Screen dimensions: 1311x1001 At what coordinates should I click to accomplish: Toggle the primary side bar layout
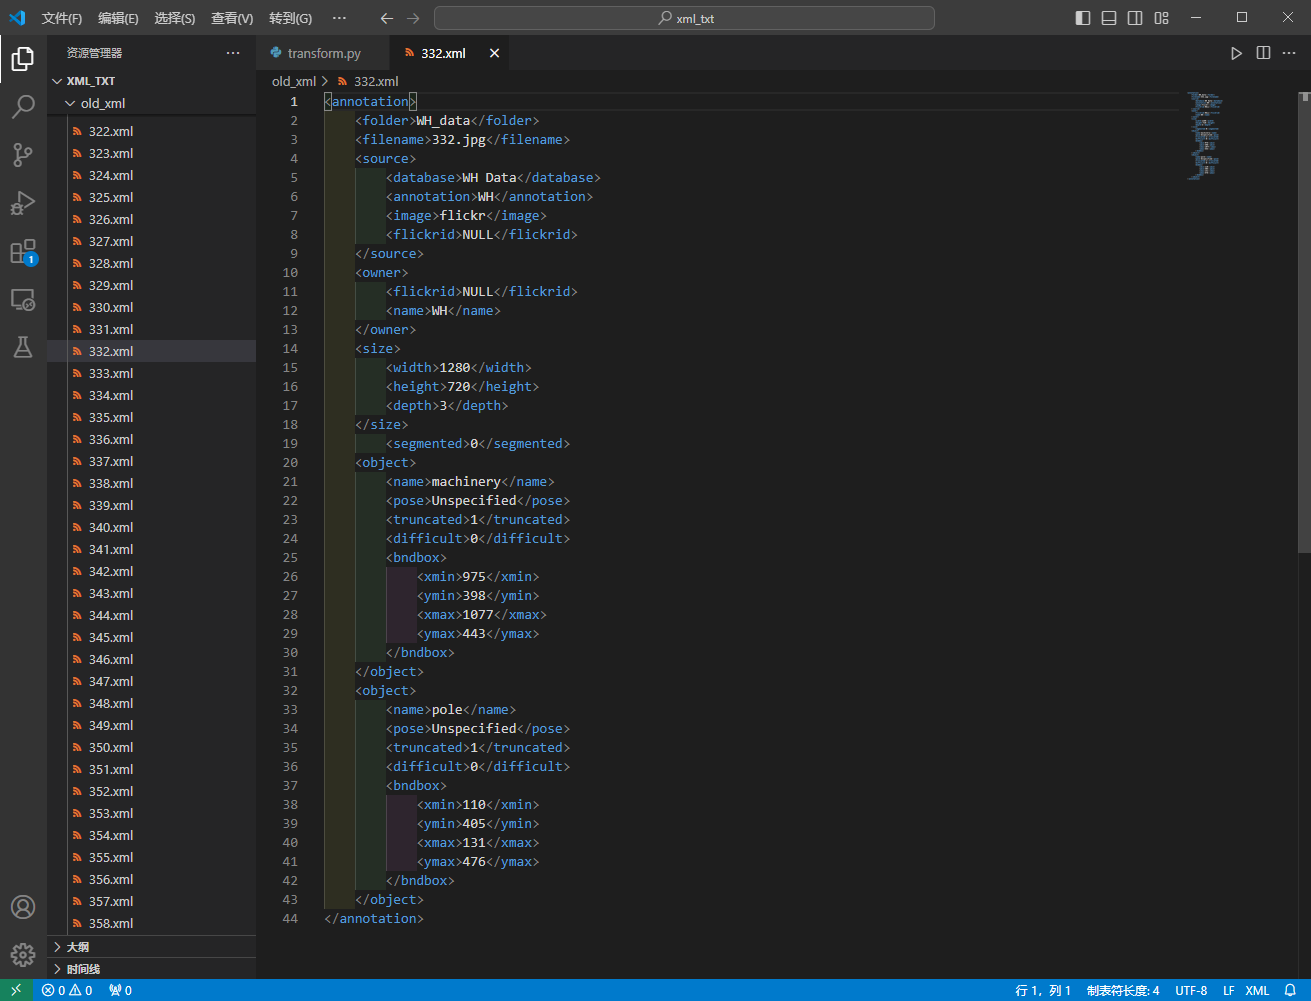coord(1083,18)
